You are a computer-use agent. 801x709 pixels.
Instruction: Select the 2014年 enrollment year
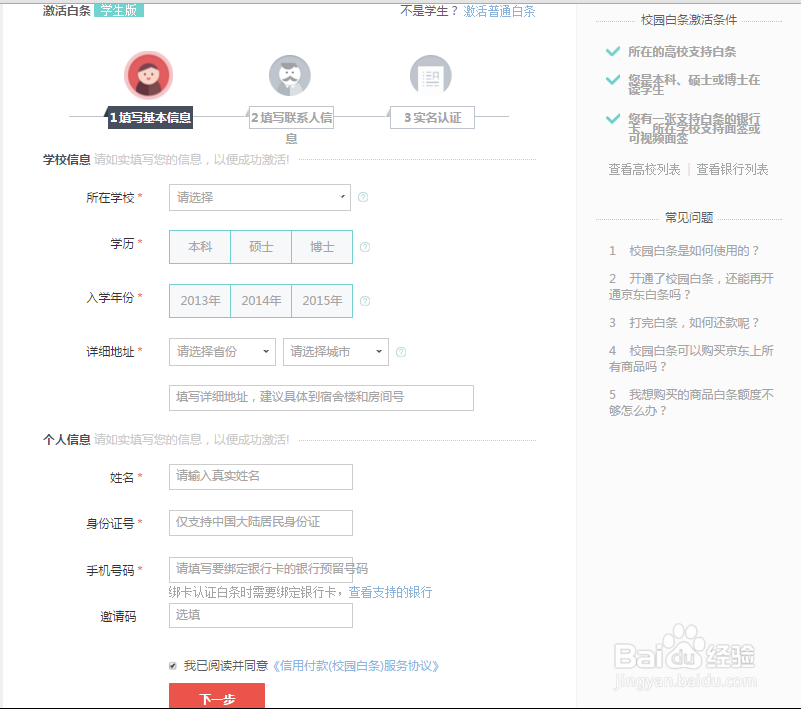[260, 300]
